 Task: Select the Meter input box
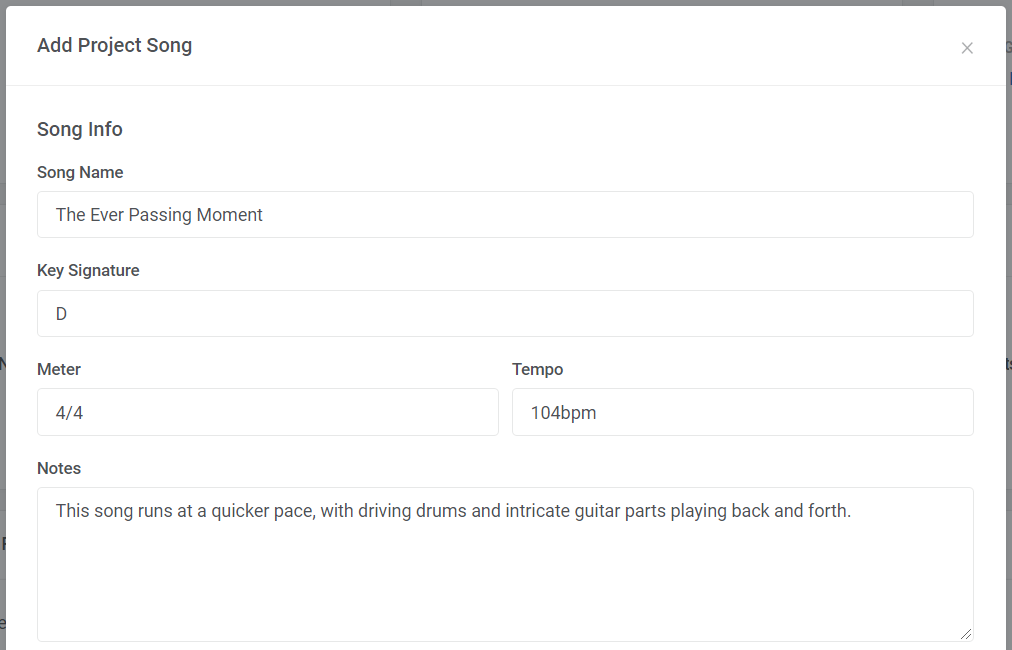pos(267,412)
